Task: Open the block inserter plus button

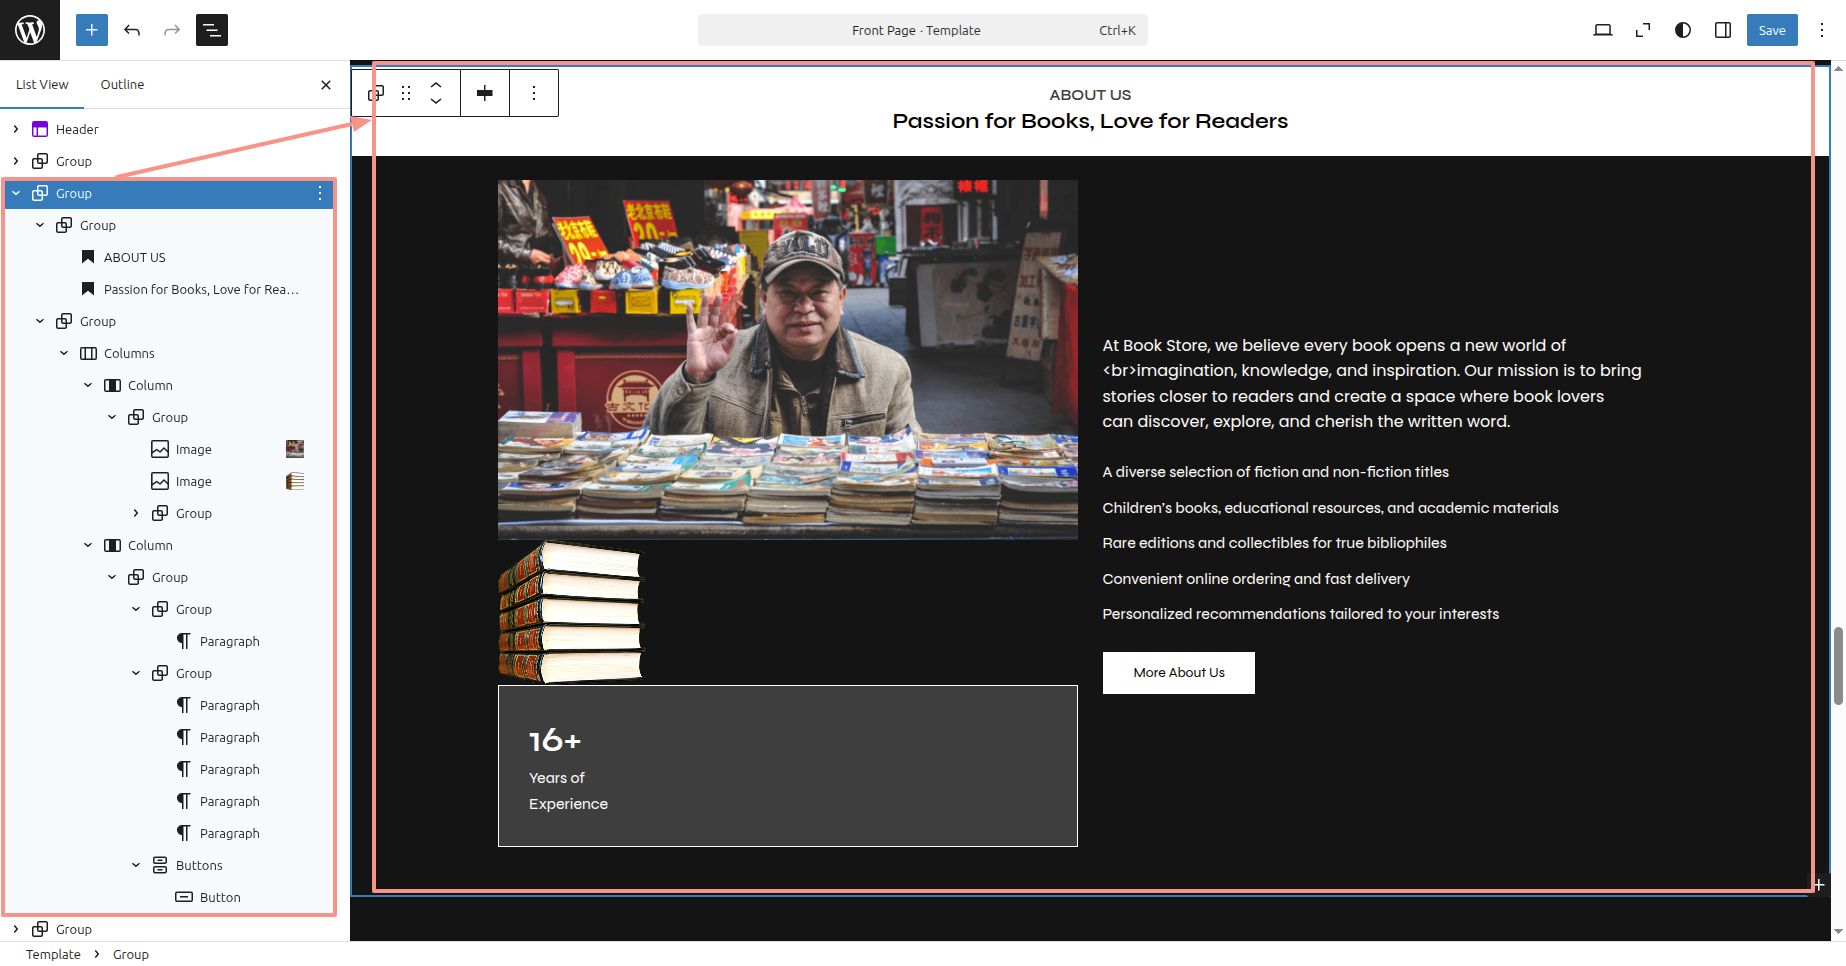Action: click(x=91, y=30)
